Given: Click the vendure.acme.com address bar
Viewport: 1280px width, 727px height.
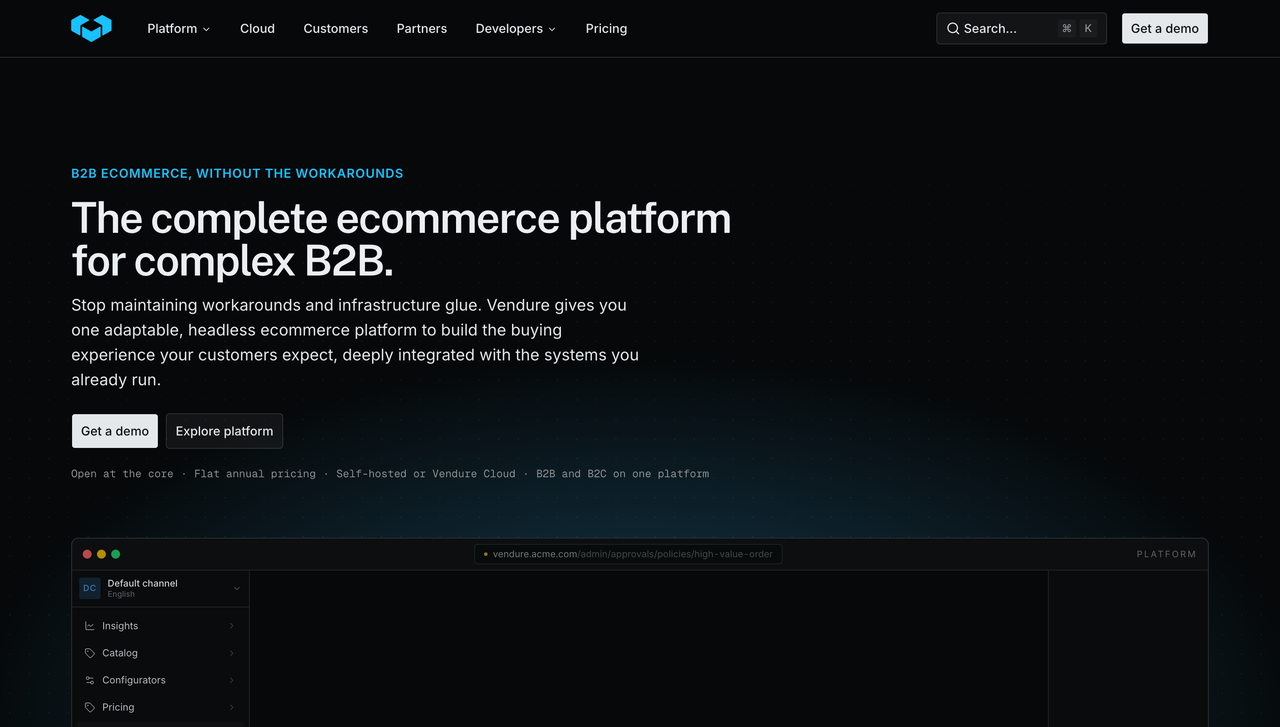Looking at the screenshot, I should pyautogui.click(x=628, y=554).
